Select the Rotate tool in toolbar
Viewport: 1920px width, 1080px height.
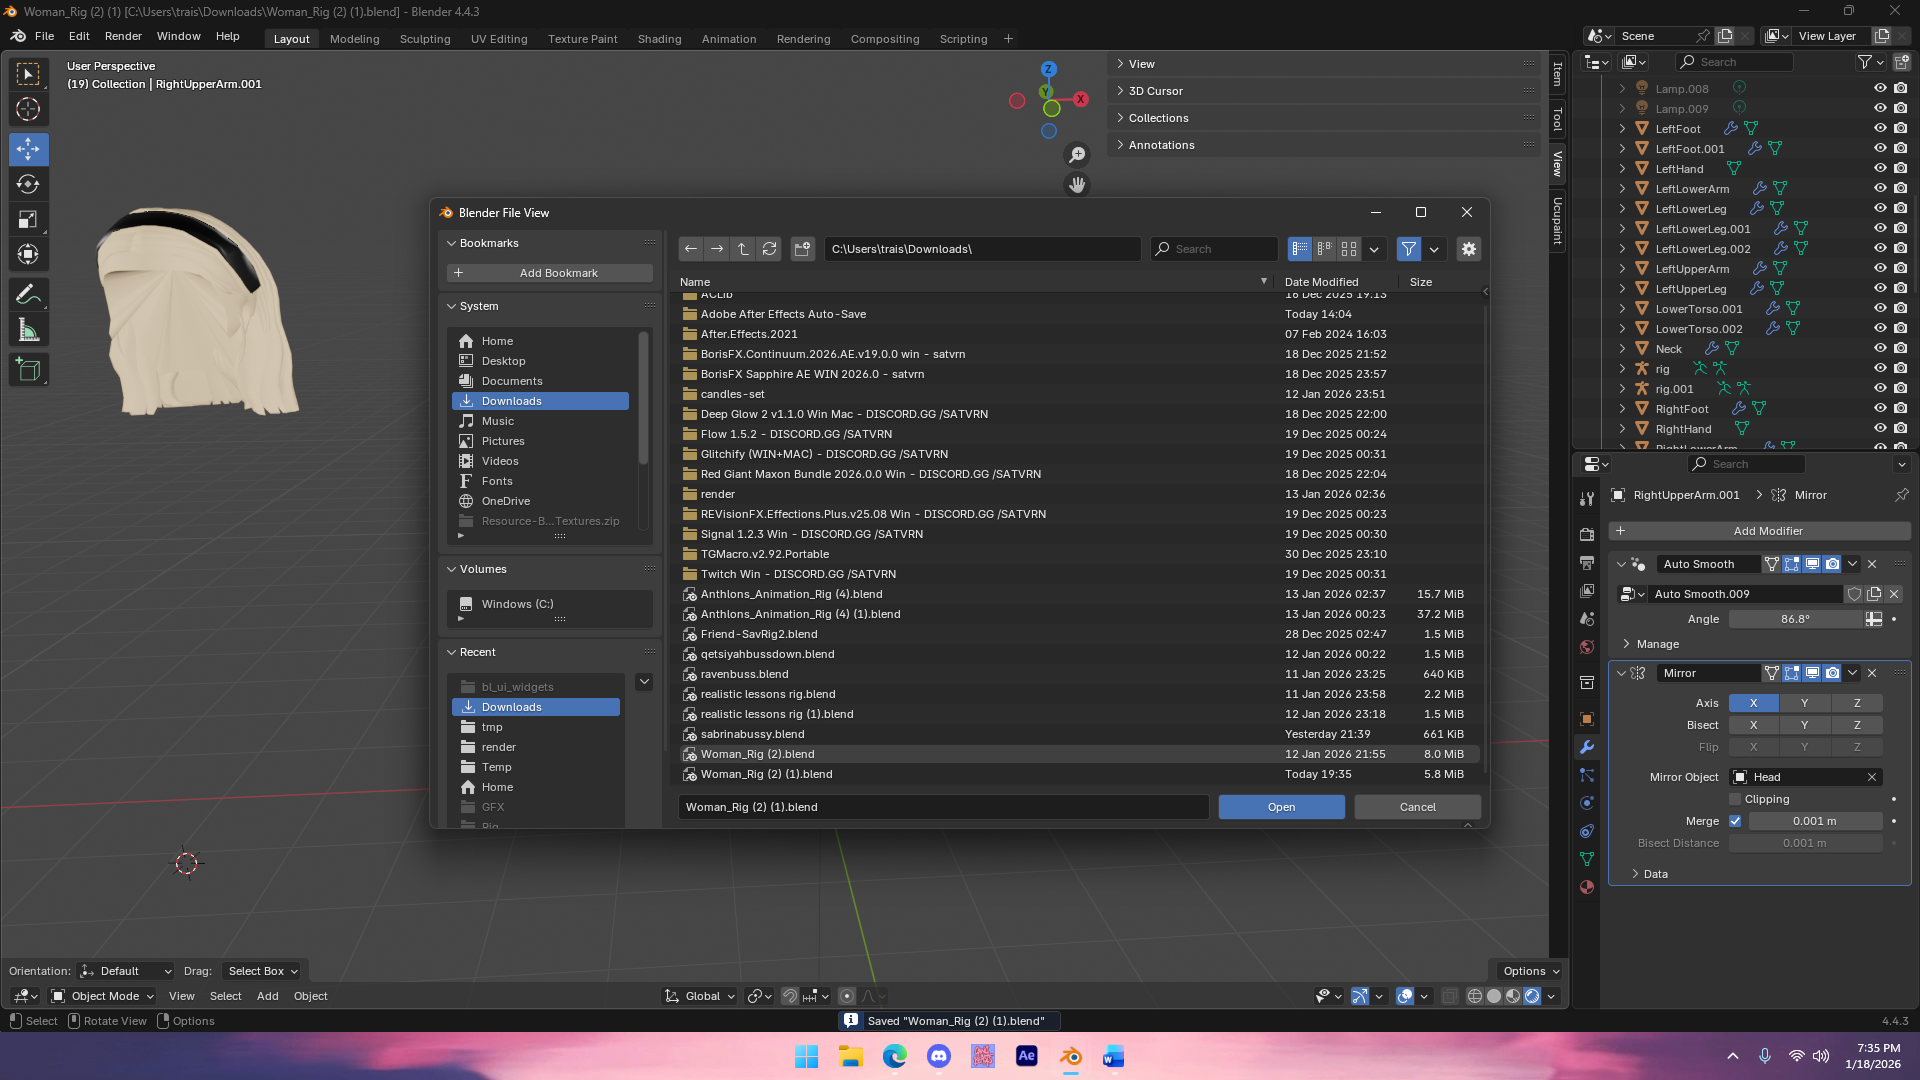28,184
